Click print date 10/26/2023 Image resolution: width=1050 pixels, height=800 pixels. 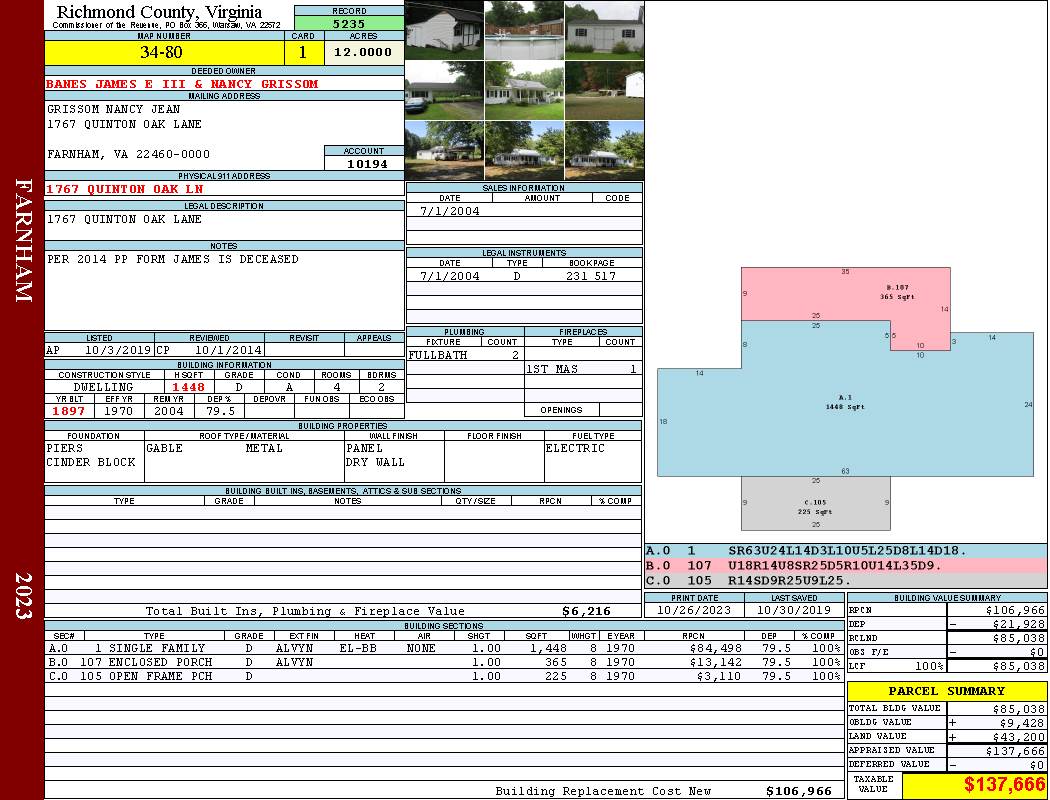pyautogui.click(x=694, y=611)
